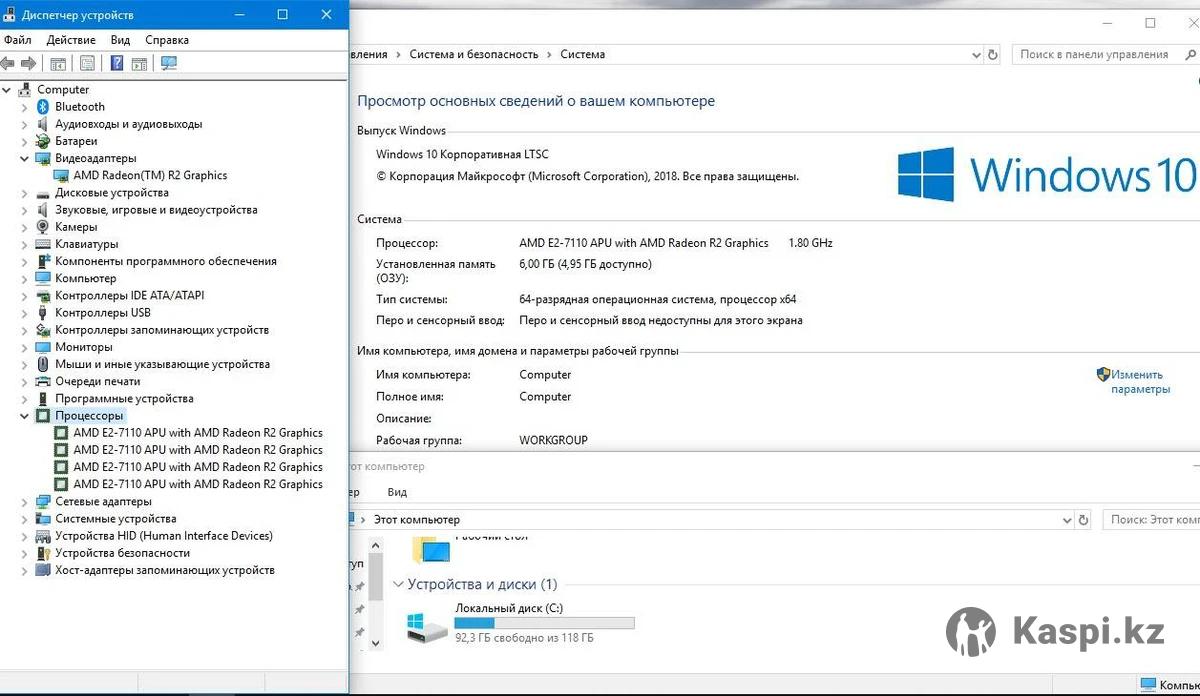Image resolution: width=1200 pixels, height=696 pixels.
Task: Expand Мыши и иные указывающие устройства
Action: point(25,364)
